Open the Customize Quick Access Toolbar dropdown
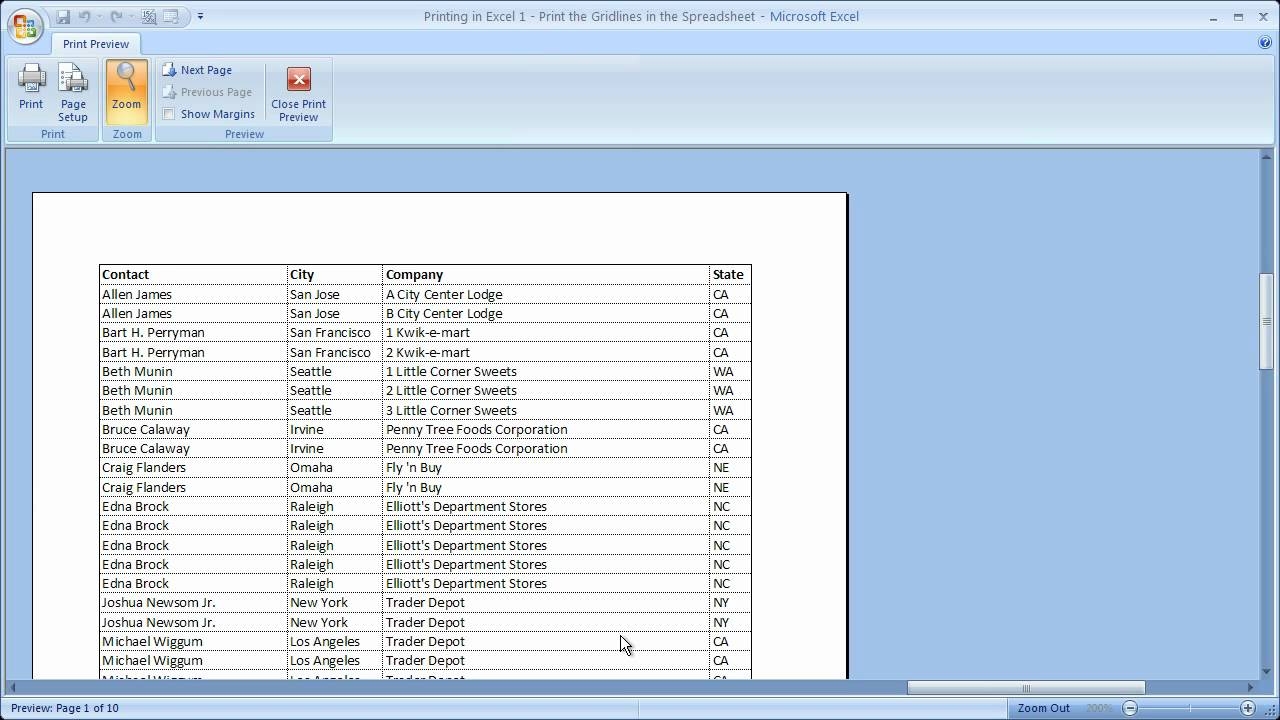This screenshot has width=1280, height=720. [199, 16]
